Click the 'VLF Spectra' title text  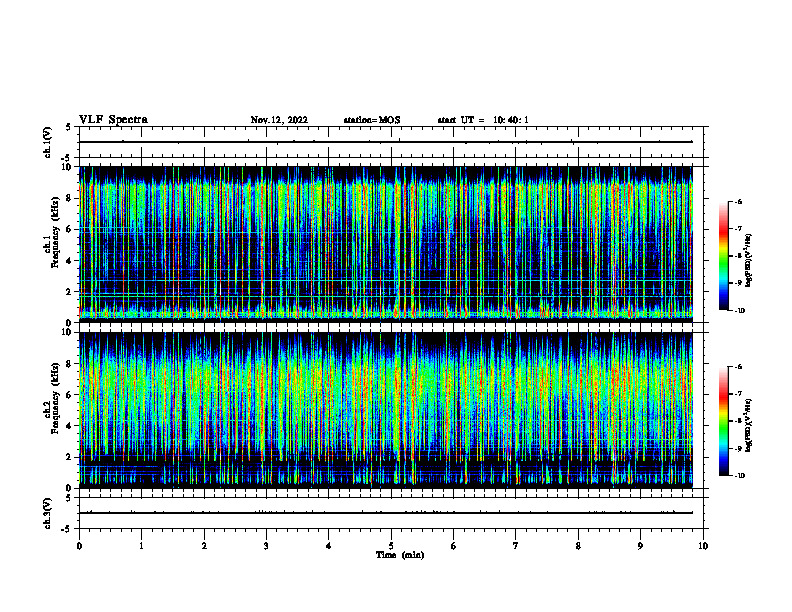(113, 120)
